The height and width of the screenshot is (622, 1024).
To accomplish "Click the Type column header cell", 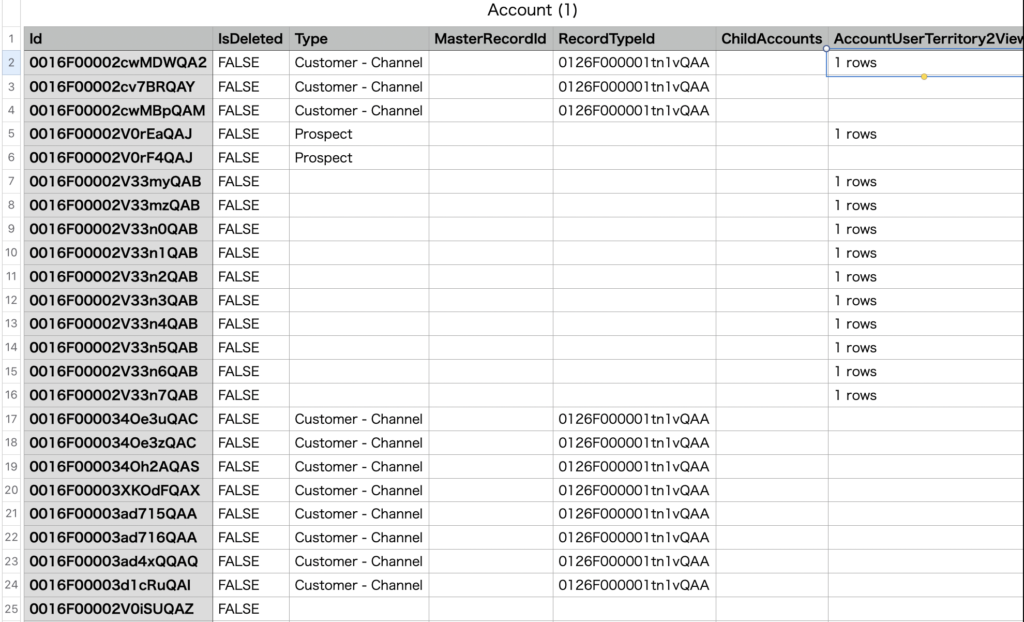I will [x=358, y=39].
